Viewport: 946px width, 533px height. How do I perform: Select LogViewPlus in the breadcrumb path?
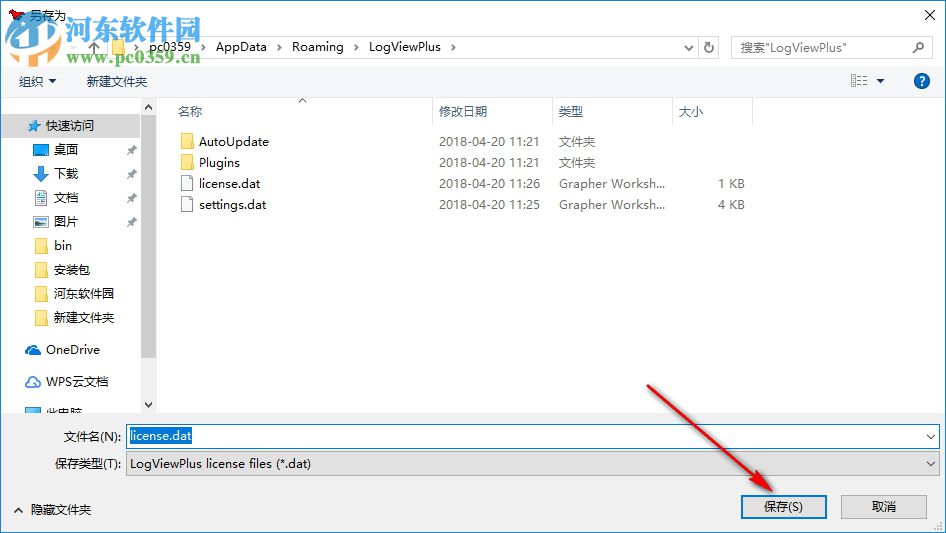pyautogui.click(x=405, y=46)
